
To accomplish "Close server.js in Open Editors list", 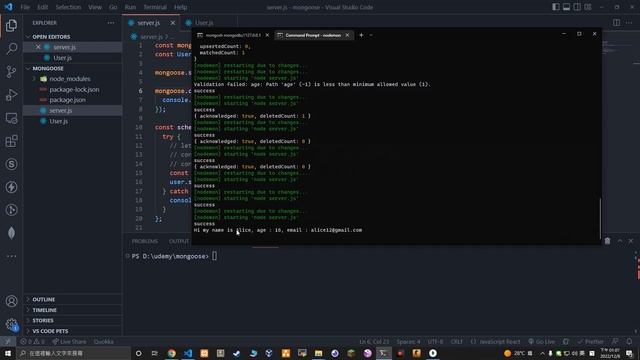I will (x=38, y=47).
